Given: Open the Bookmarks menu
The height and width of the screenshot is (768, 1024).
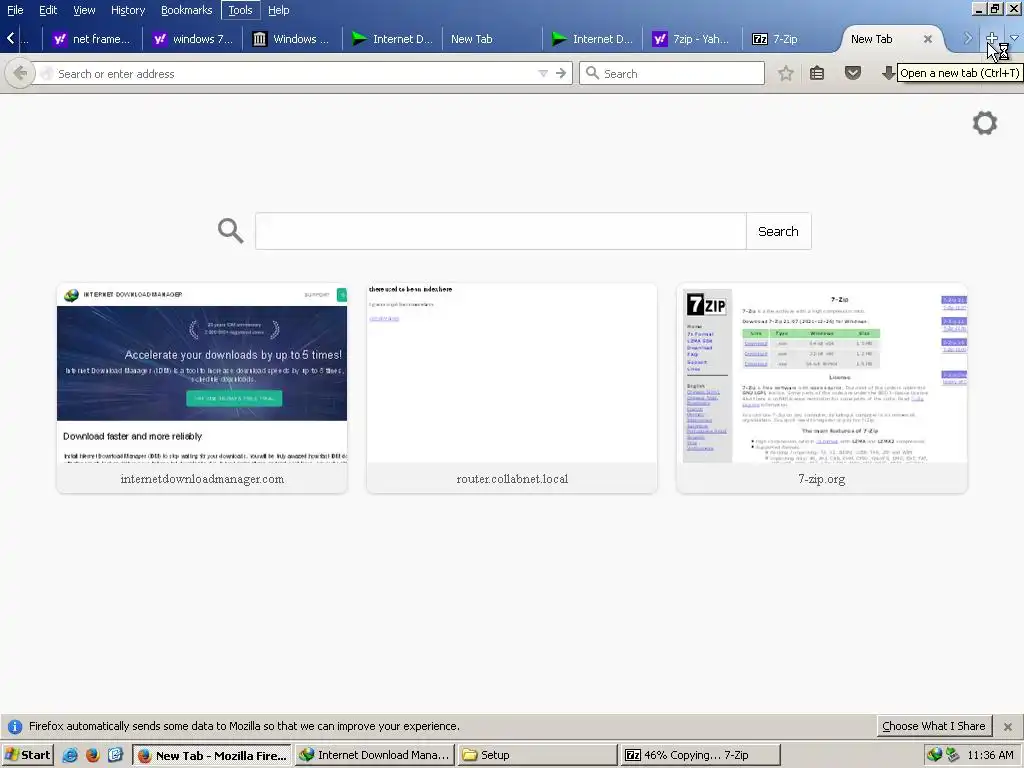Looking at the screenshot, I should (186, 10).
